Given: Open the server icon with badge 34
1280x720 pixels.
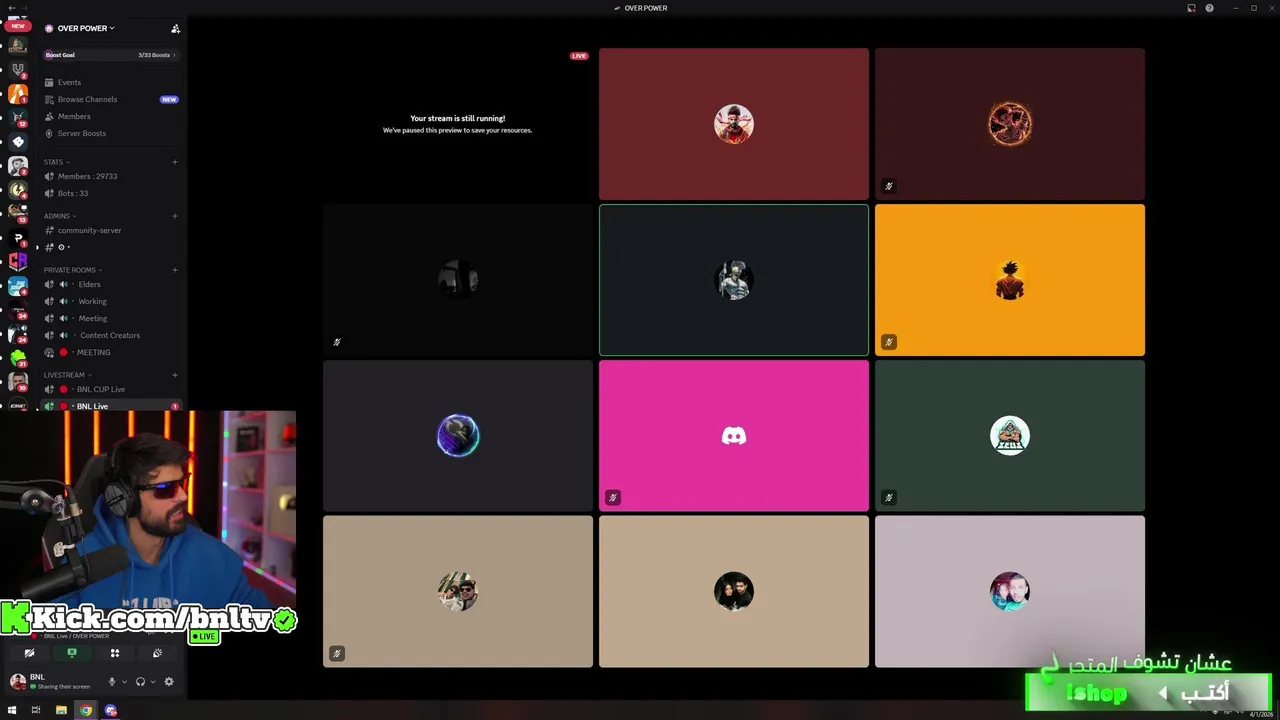Looking at the screenshot, I should [x=18, y=310].
